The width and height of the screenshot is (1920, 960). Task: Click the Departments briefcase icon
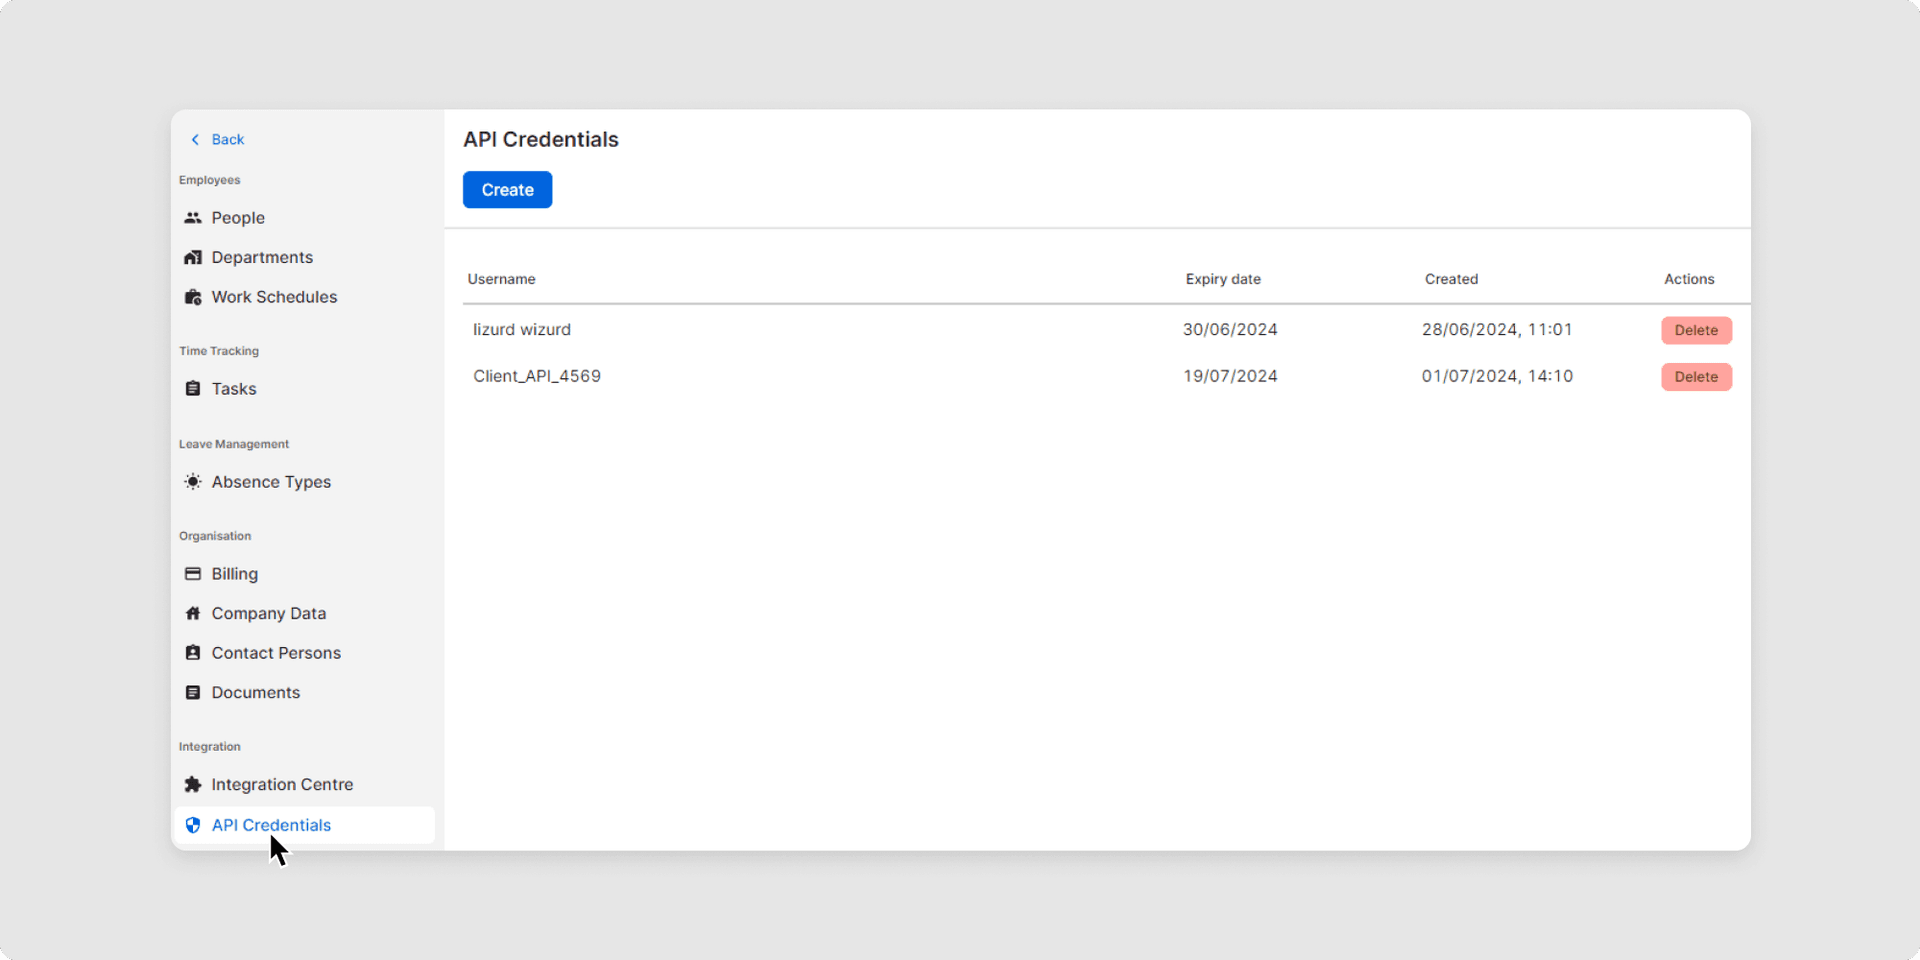192,257
